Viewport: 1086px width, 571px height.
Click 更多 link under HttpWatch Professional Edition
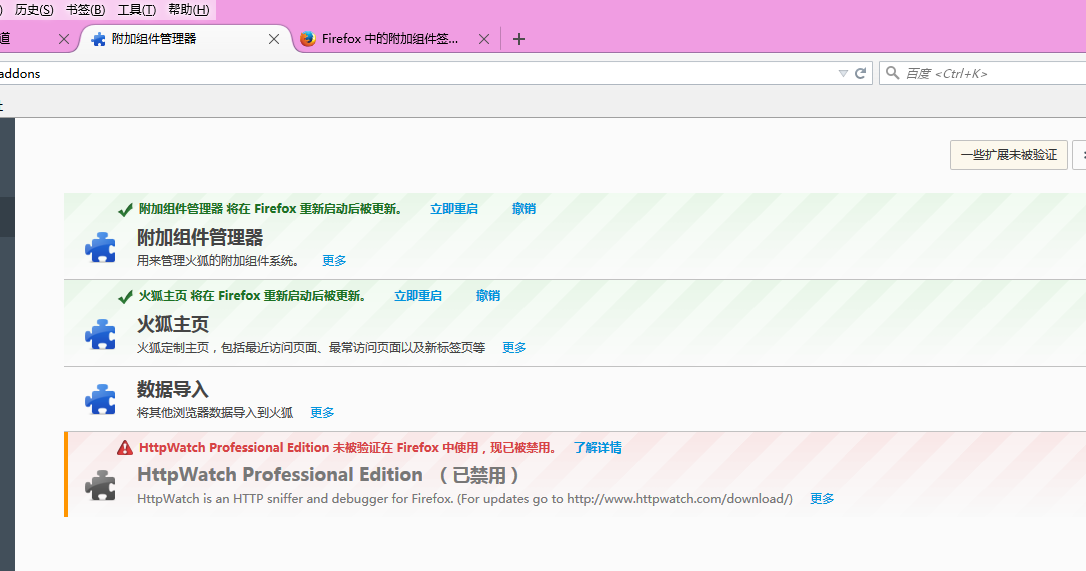tap(822, 499)
